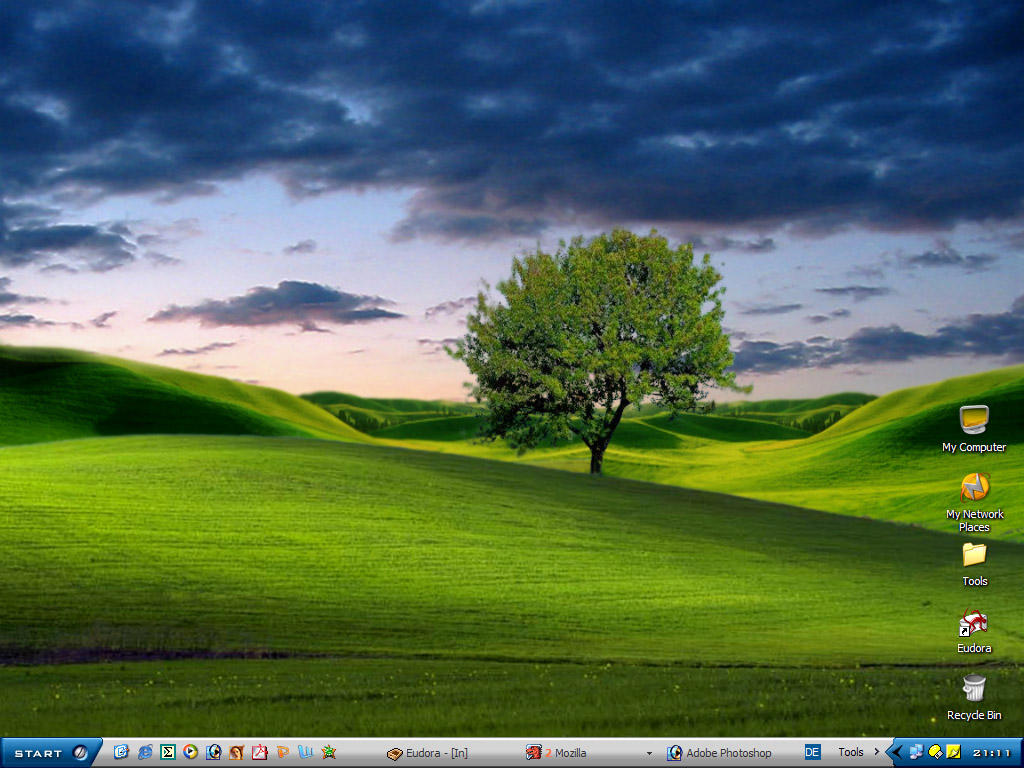Open the START menu button
The width and height of the screenshot is (1024, 768).
point(51,753)
